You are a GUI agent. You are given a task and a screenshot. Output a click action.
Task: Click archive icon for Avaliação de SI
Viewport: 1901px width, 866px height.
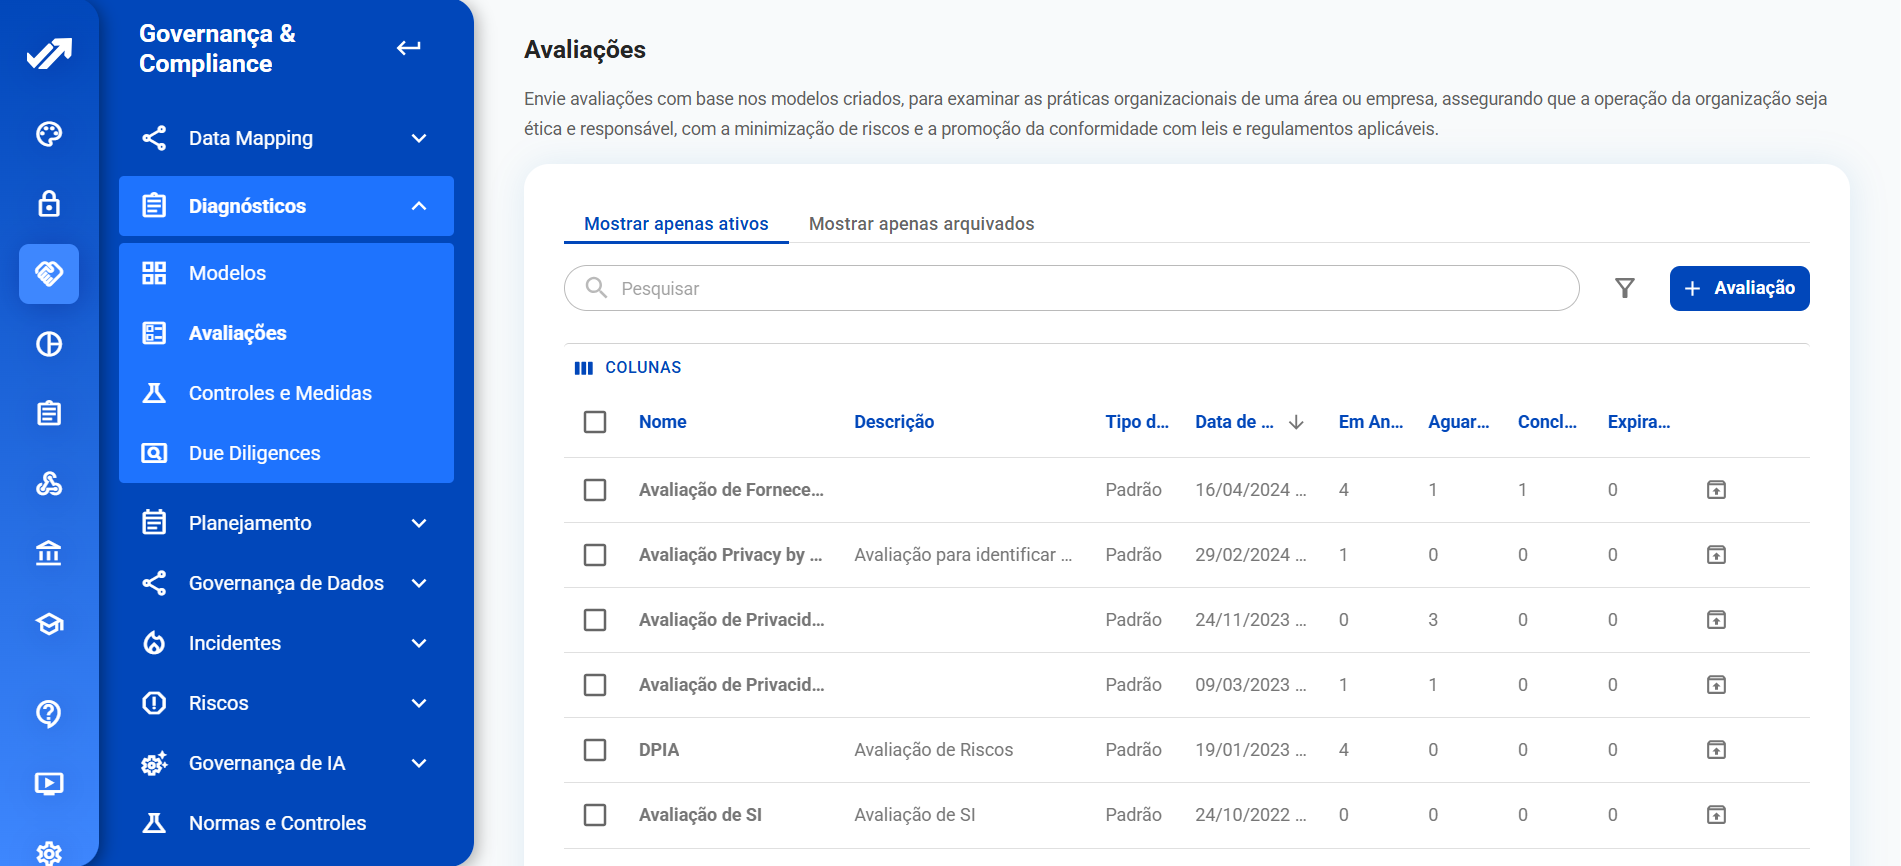pyautogui.click(x=1716, y=815)
